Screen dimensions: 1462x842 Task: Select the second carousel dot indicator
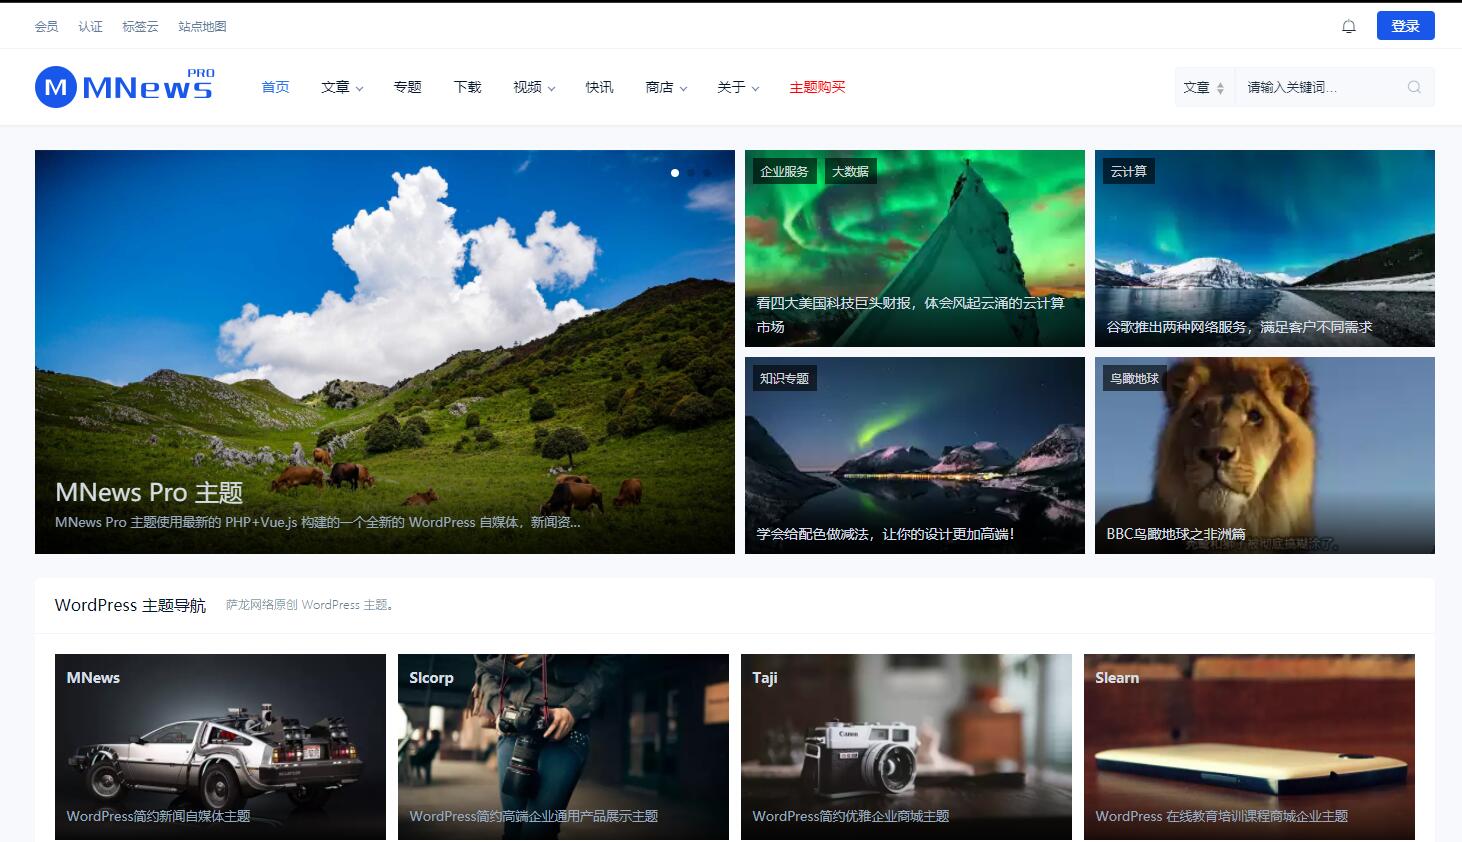(691, 173)
